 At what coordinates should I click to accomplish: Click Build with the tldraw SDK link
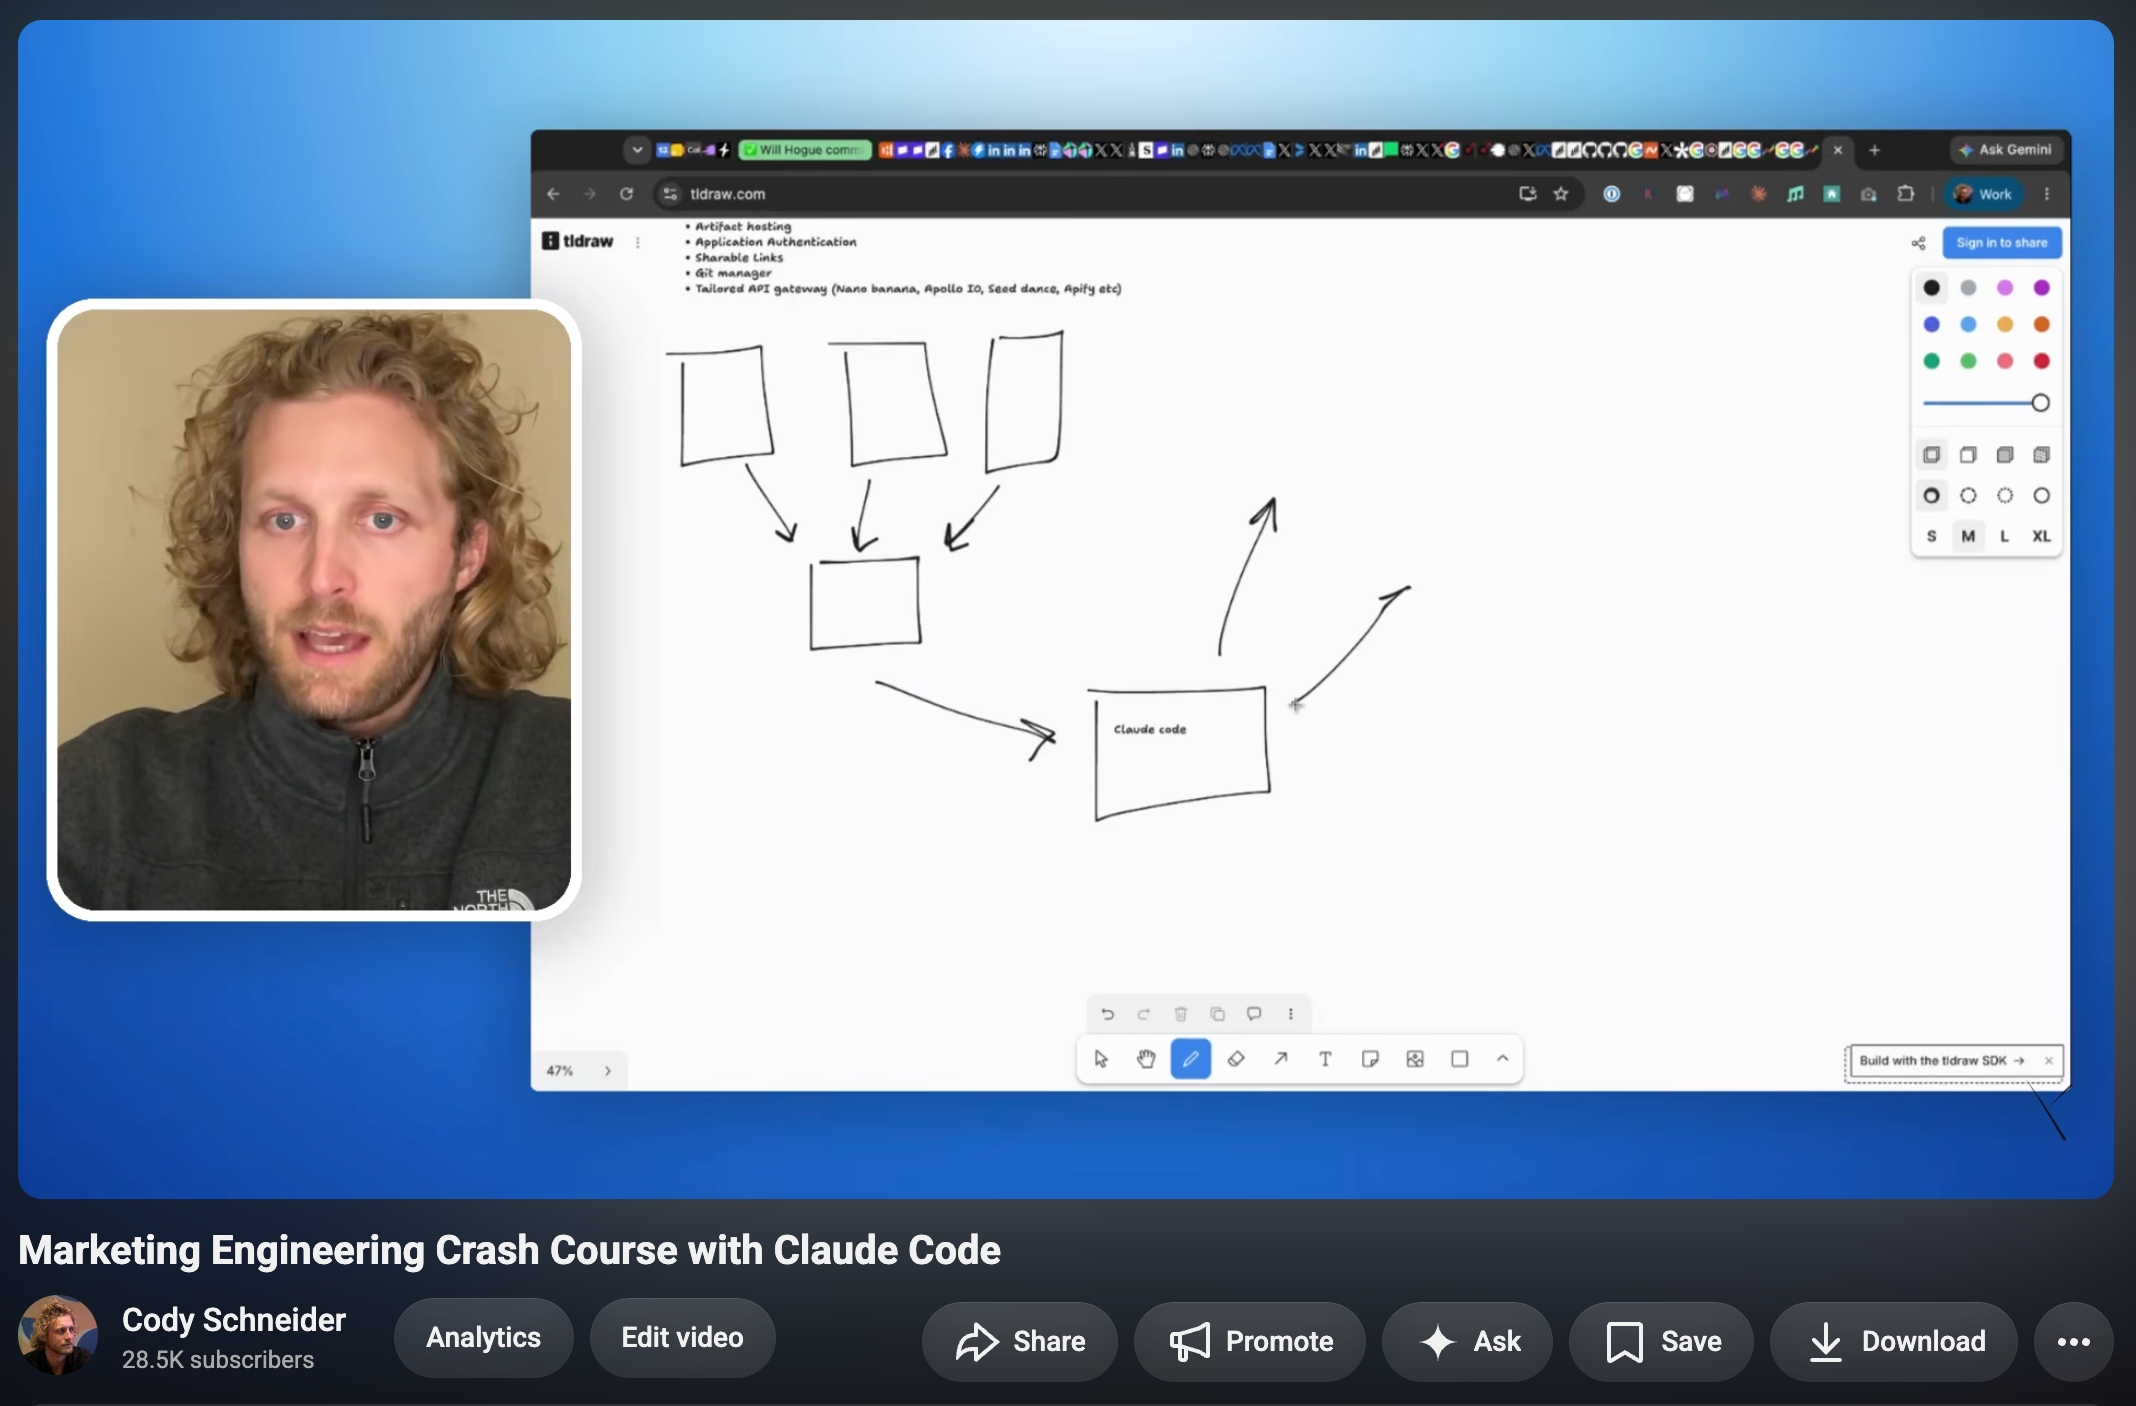(1941, 1061)
